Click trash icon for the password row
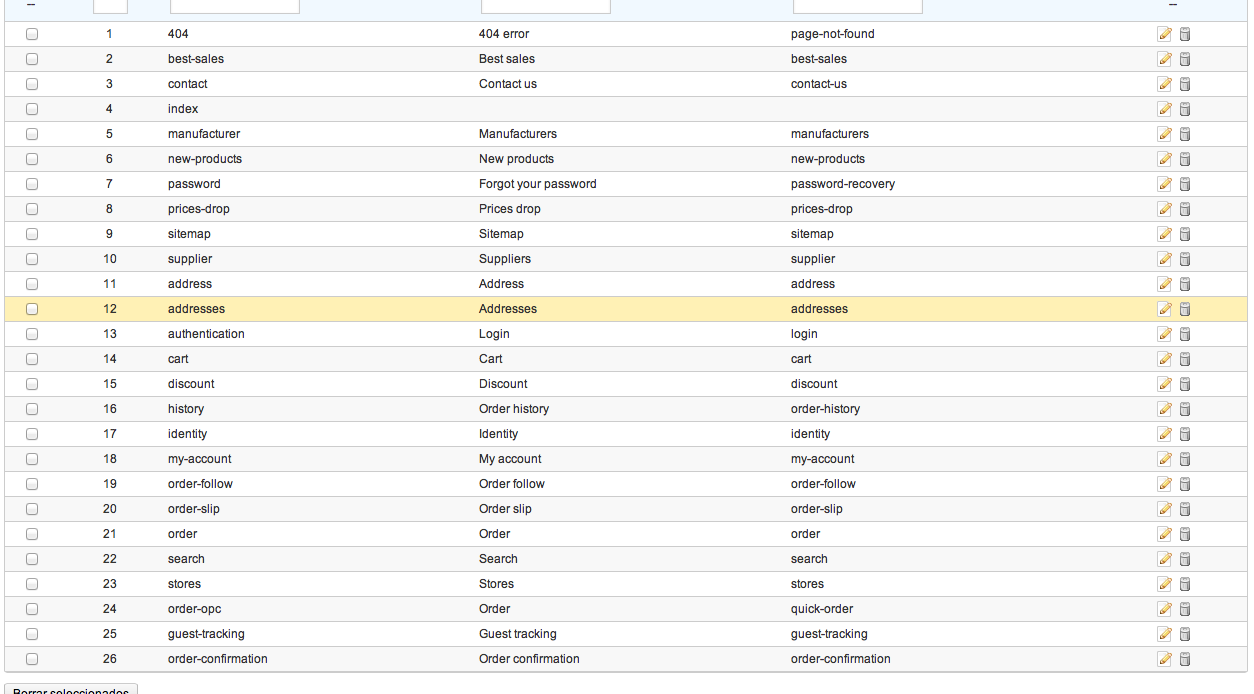Viewport: 1254px width, 694px height. [x=1185, y=184]
